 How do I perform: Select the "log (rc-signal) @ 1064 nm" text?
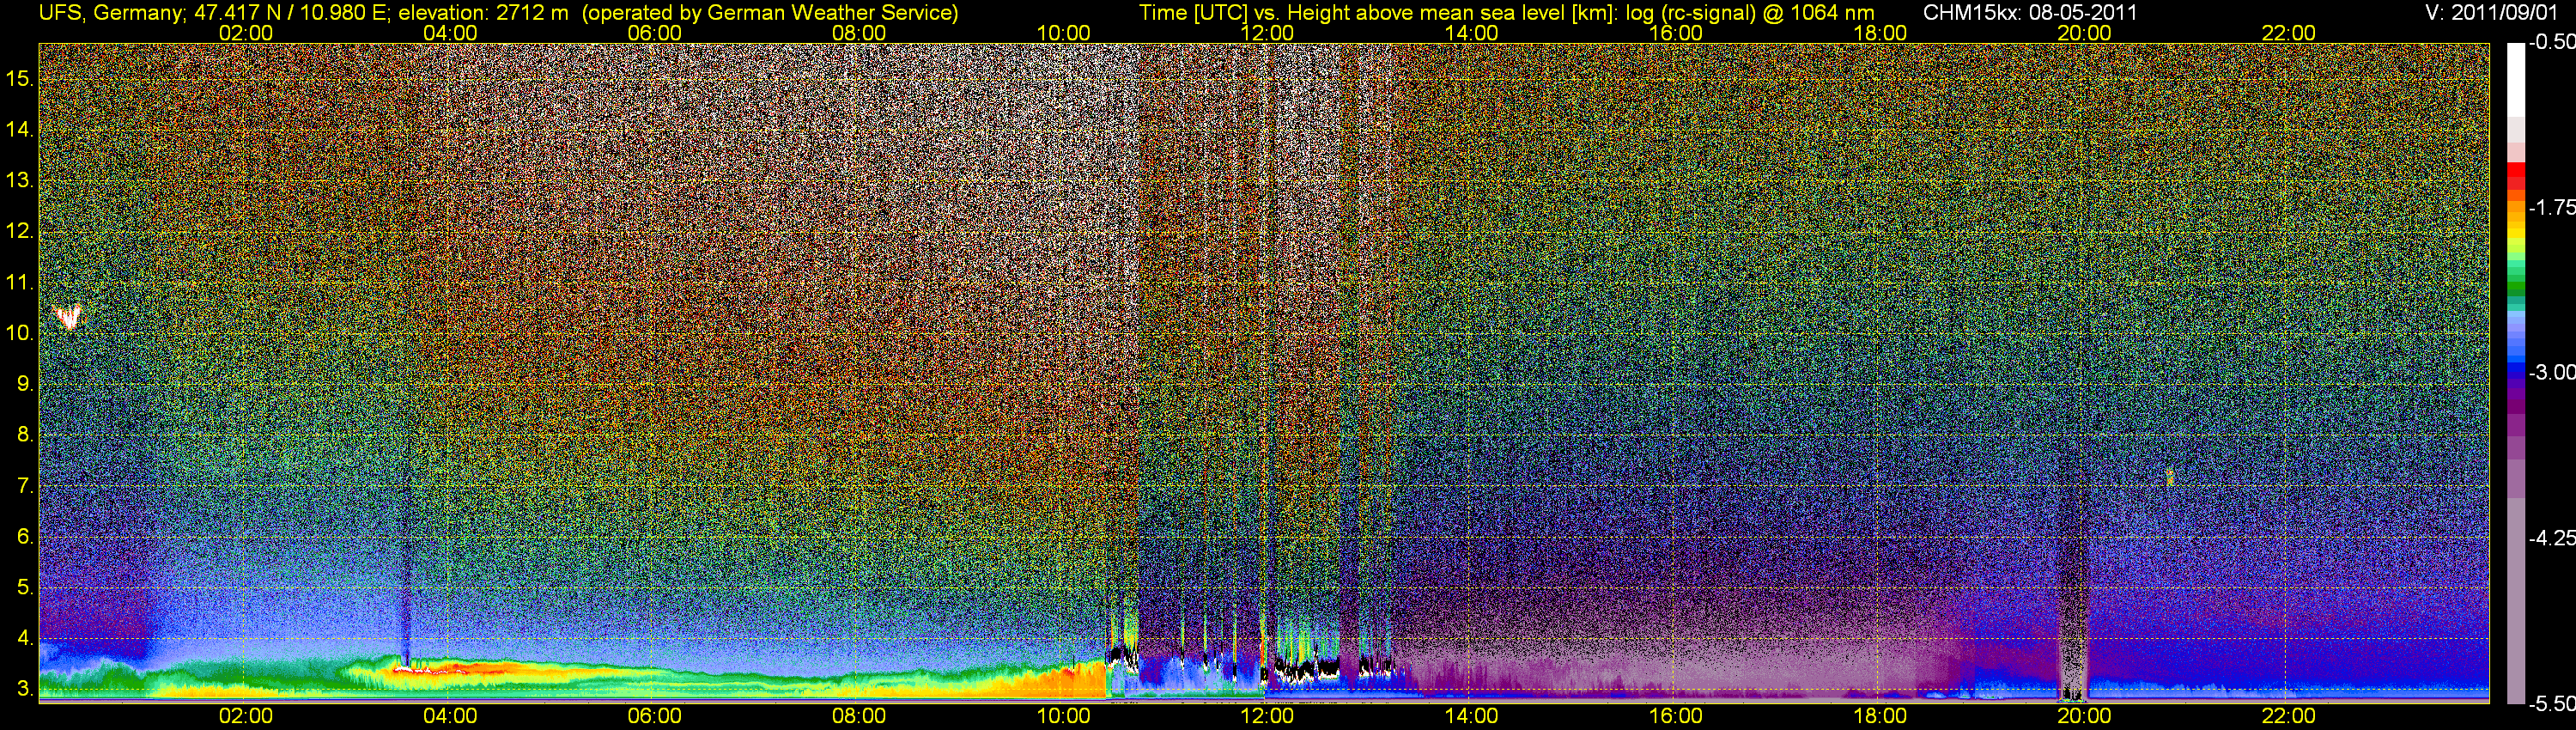(1750, 12)
